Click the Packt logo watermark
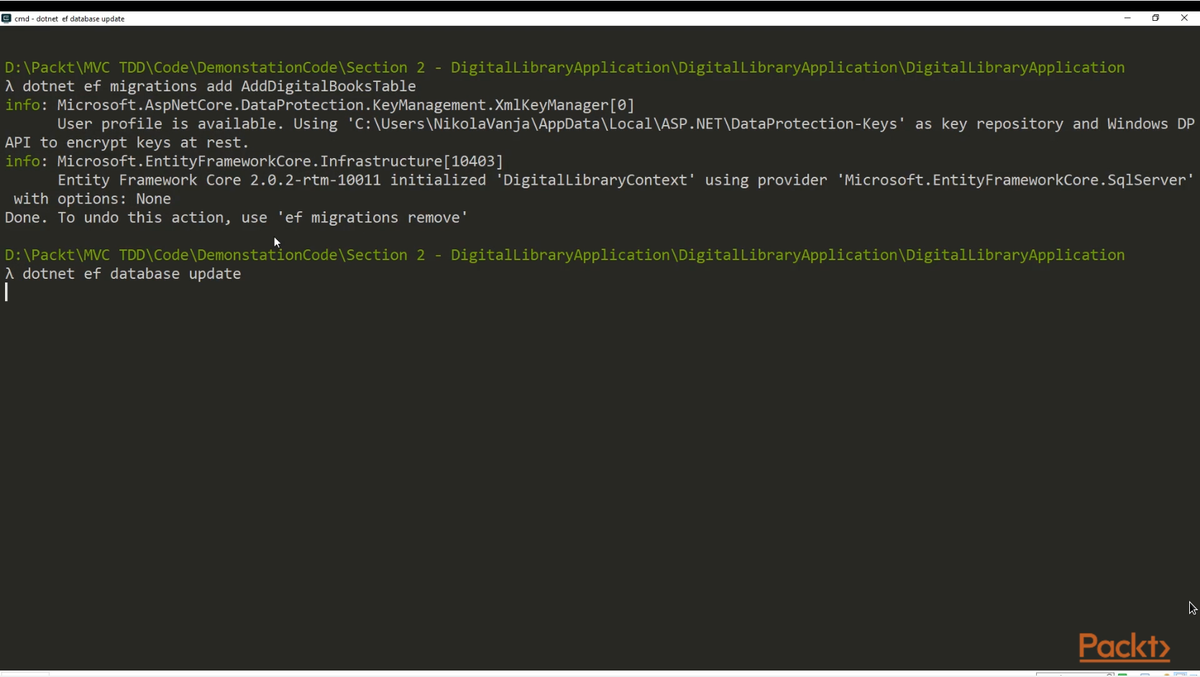Viewport: 1200px width, 677px height. click(1124, 647)
